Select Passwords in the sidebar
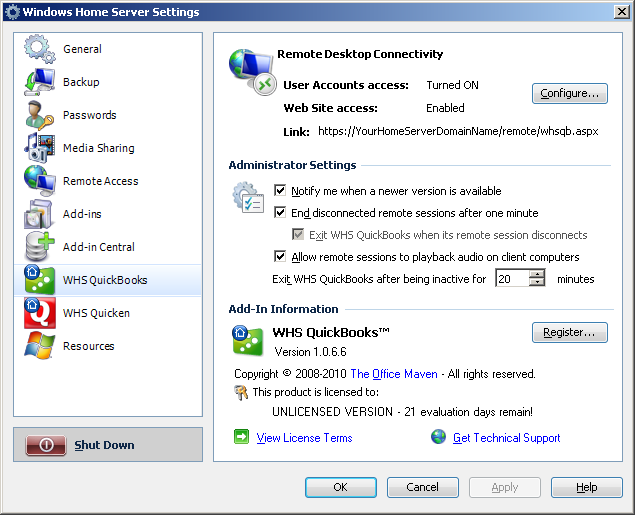This screenshot has height=515, width=635. click(x=89, y=115)
